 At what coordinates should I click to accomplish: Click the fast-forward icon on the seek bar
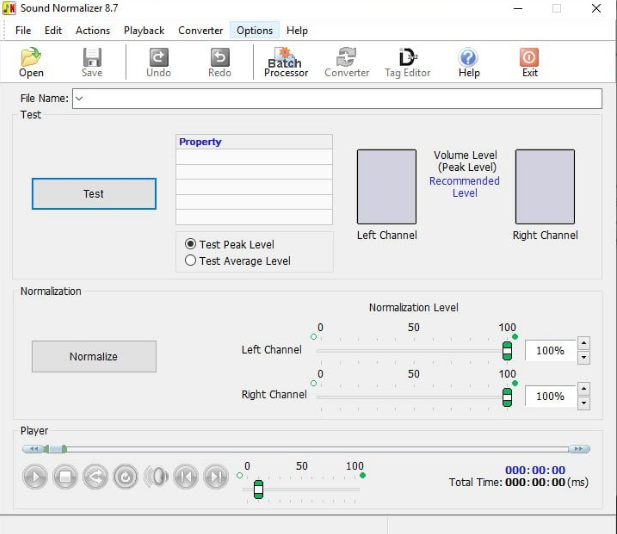tap(578, 449)
